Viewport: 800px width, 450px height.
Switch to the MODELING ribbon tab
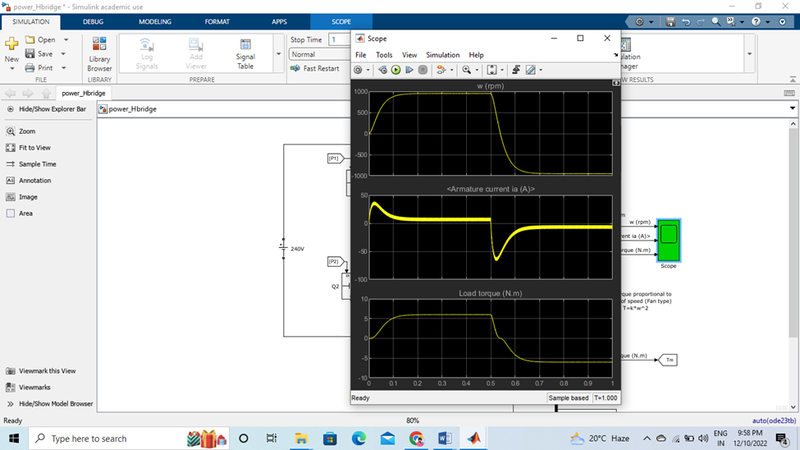pos(155,22)
